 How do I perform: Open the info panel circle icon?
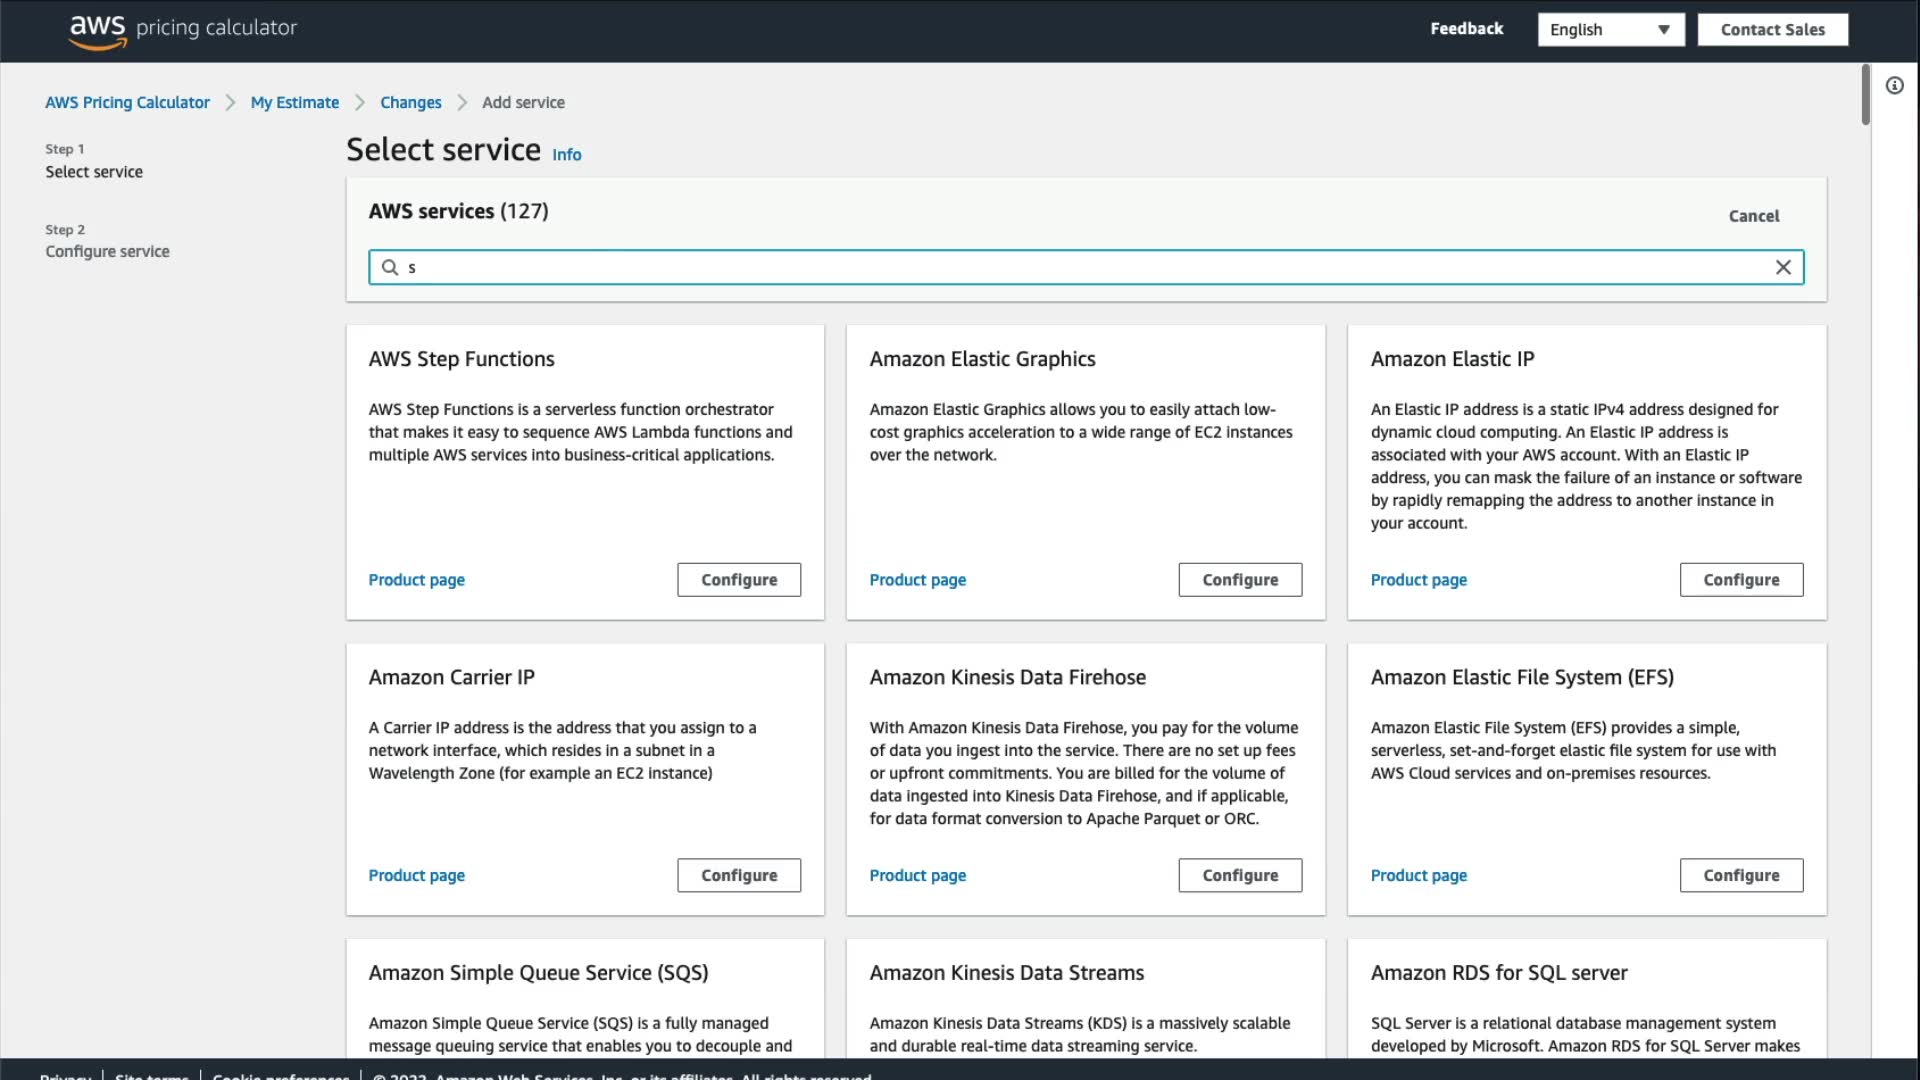(1894, 86)
